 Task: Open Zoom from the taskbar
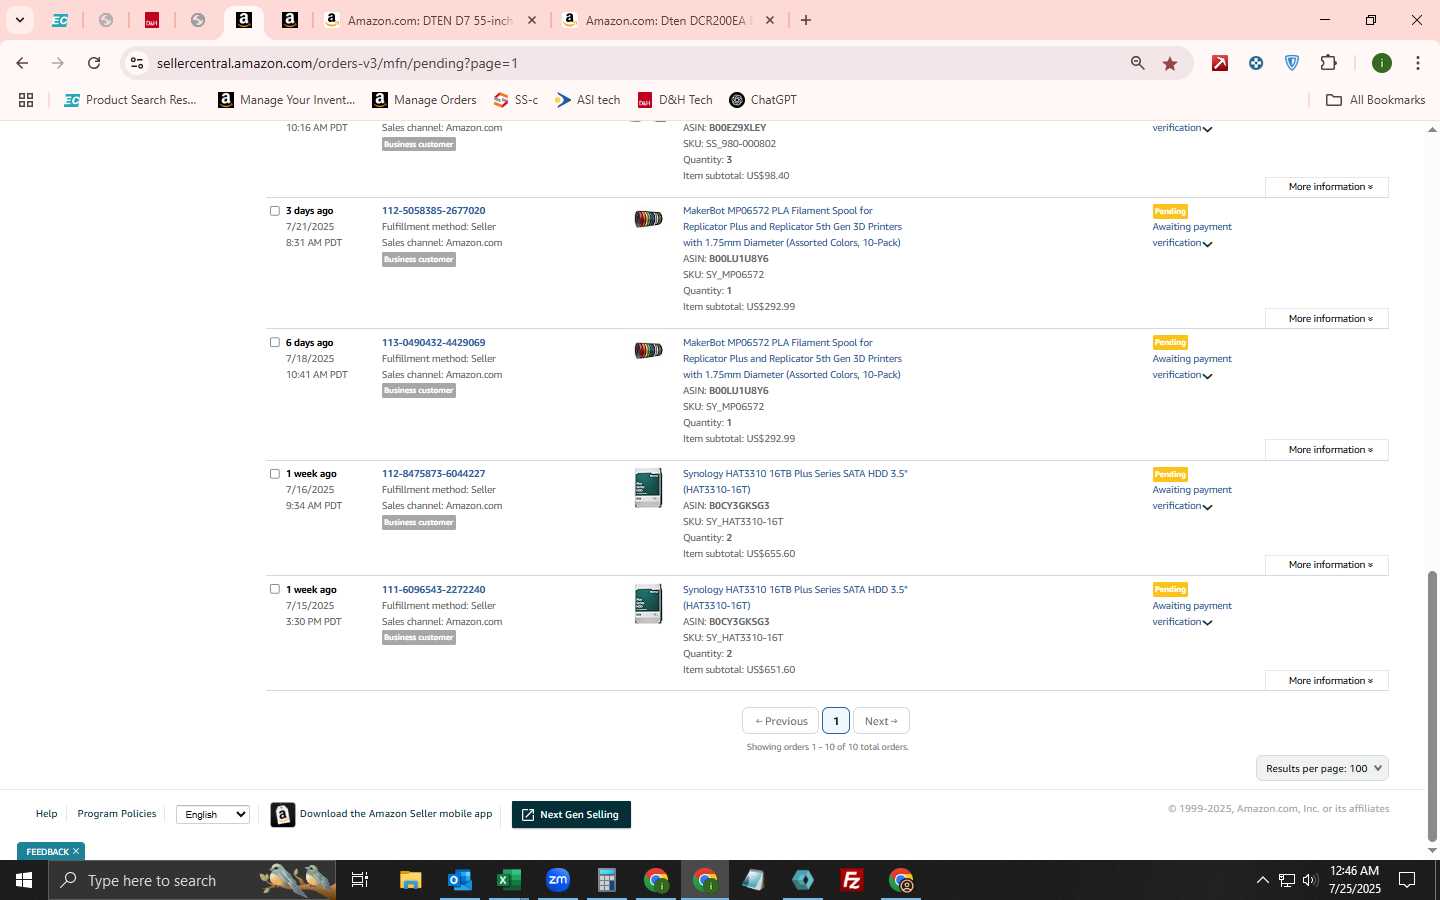[x=558, y=880]
